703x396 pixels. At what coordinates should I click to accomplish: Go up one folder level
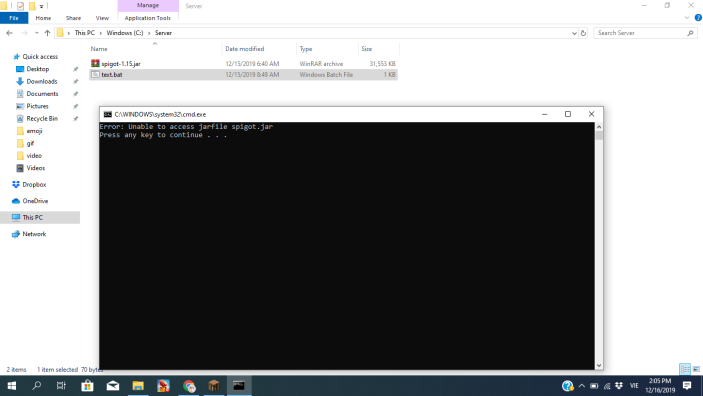click(47, 33)
